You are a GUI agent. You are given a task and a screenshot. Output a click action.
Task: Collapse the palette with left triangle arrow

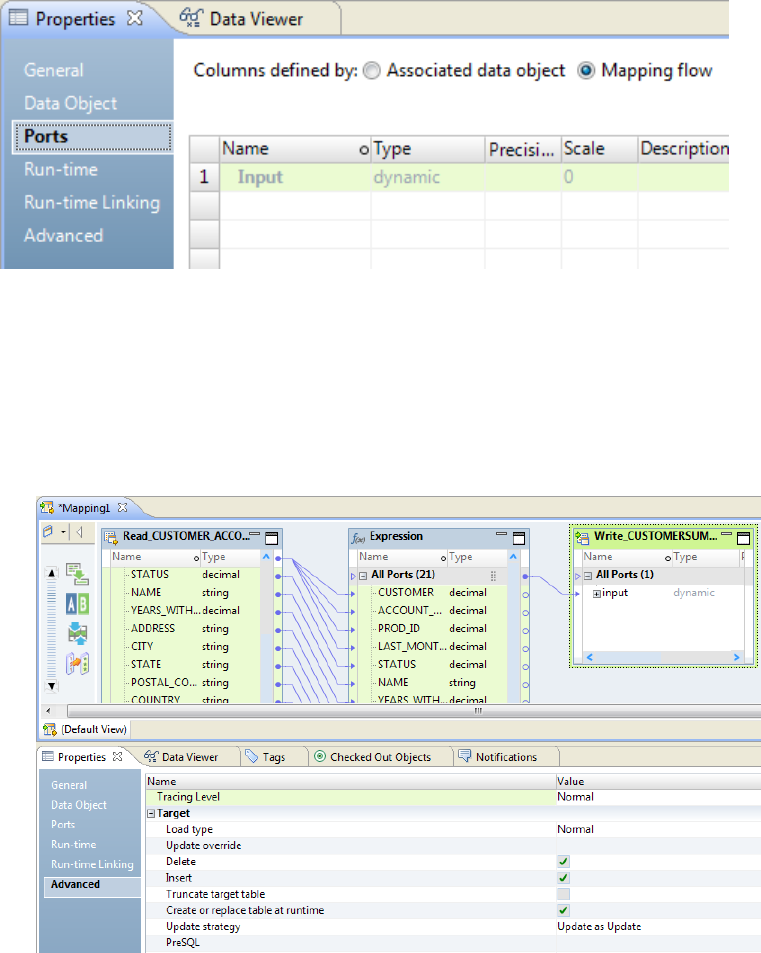pyautogui.click(x=79, y=532)
